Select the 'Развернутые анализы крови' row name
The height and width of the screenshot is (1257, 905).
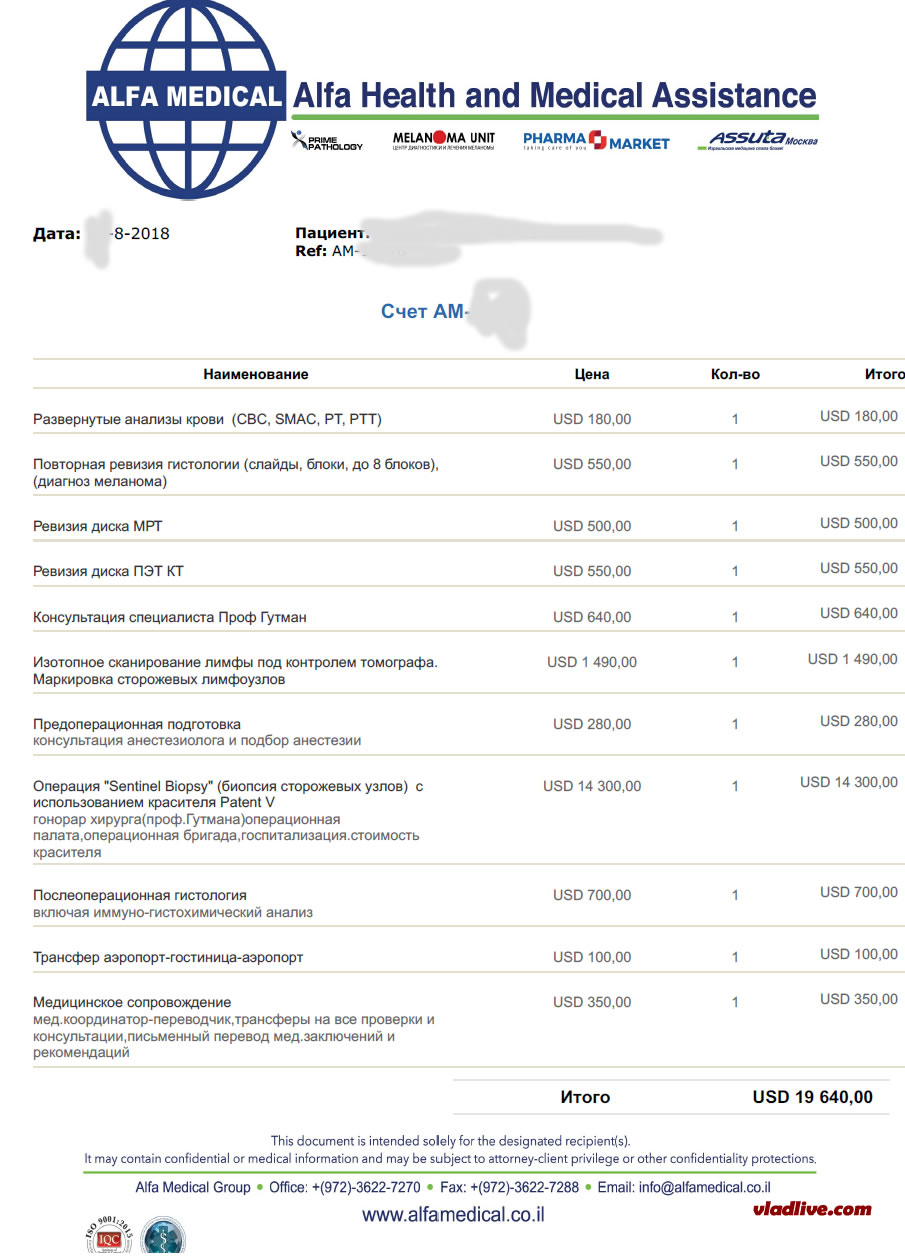tap(207, 419)
